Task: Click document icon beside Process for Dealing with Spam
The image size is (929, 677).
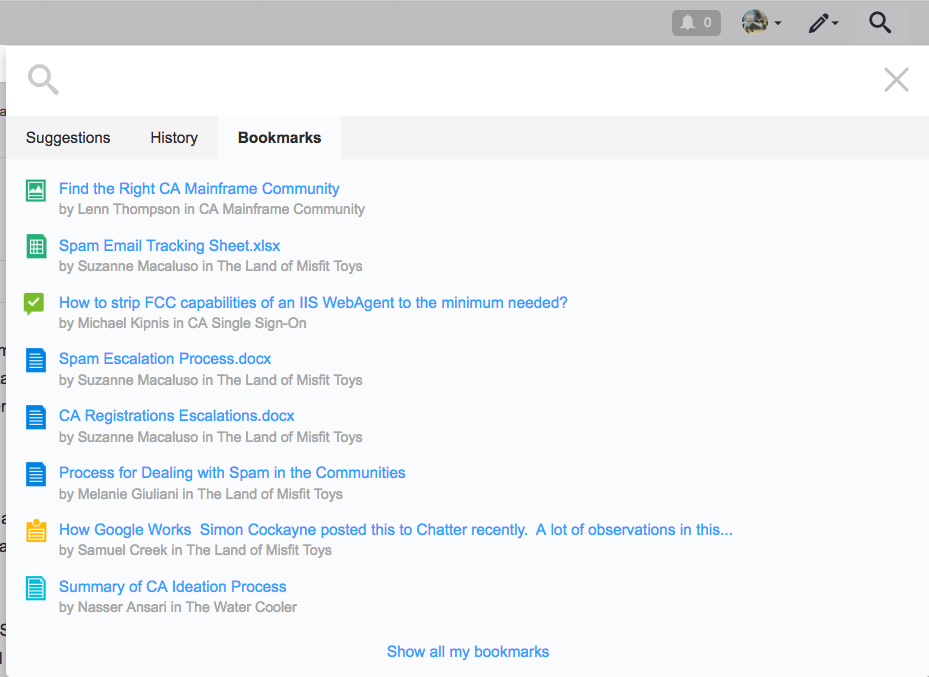Action: [36, 474]
